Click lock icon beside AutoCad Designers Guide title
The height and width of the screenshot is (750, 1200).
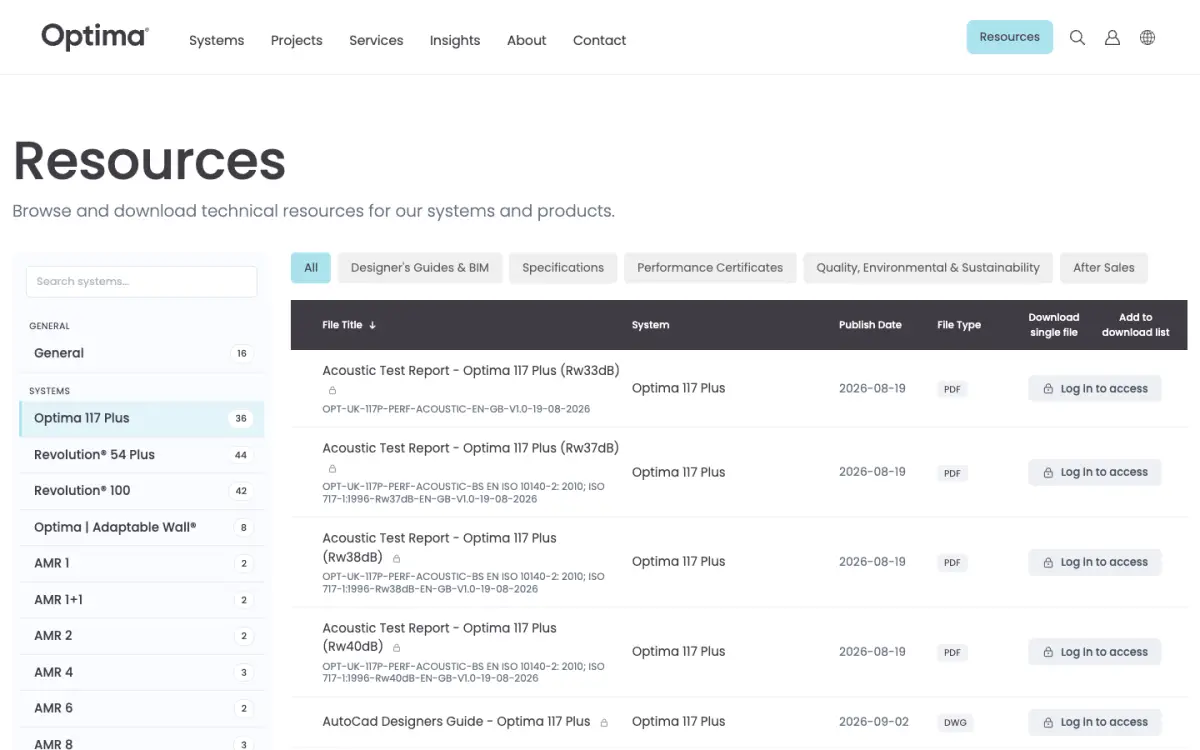pos(604,722)
